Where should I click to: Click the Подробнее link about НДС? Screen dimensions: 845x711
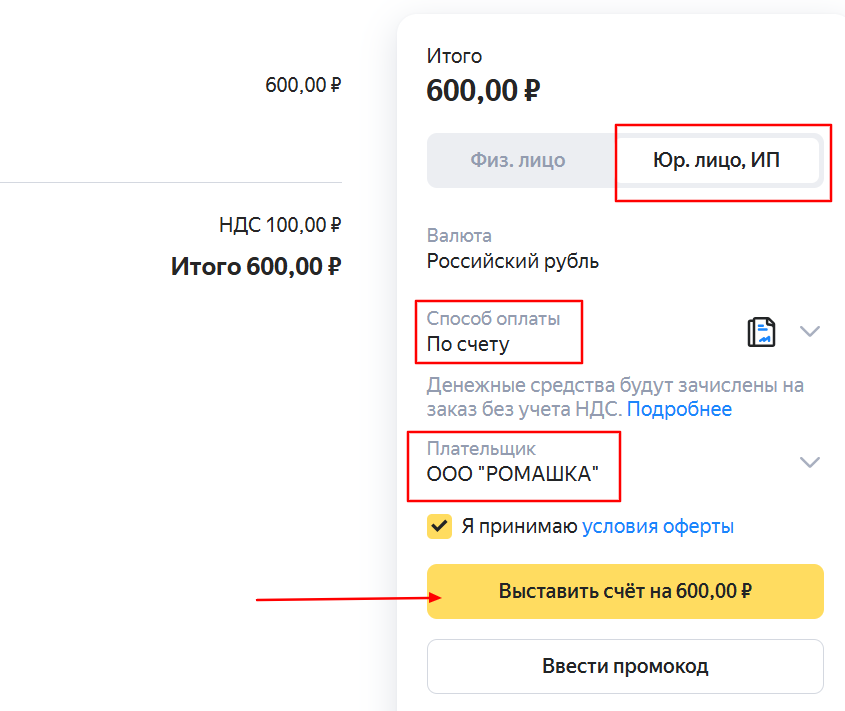(x=679, y=409)
